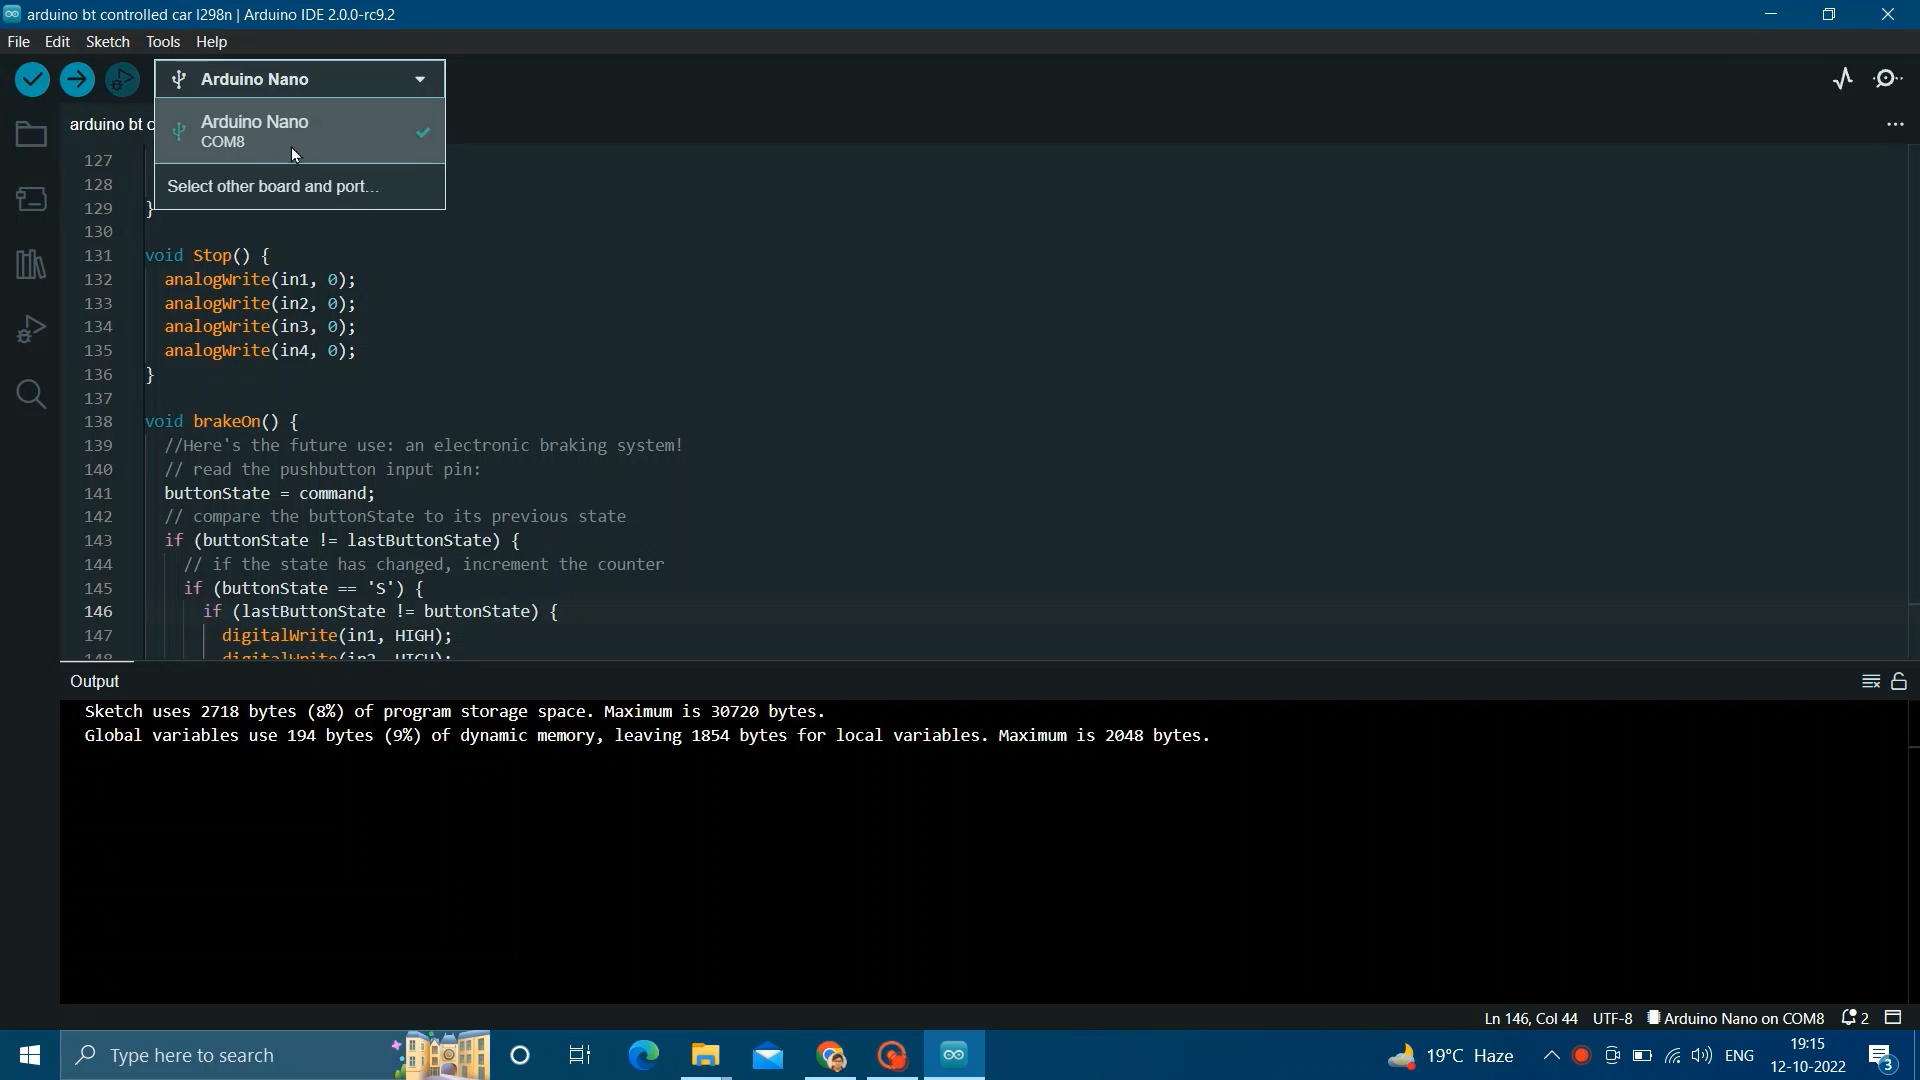Open the Tools menu
Screen dimensions: 1920x1080
coord(163,42)
